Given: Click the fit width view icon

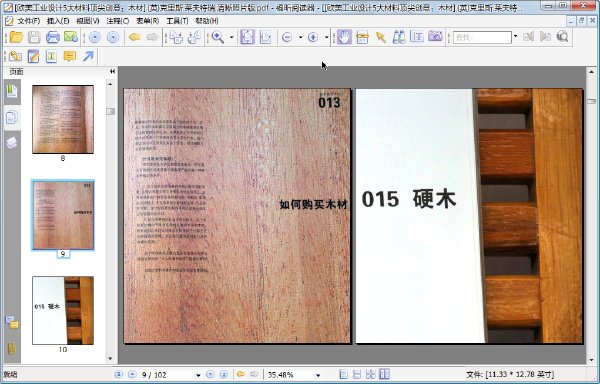Looking at the screenshot, I should click(266, 37).
